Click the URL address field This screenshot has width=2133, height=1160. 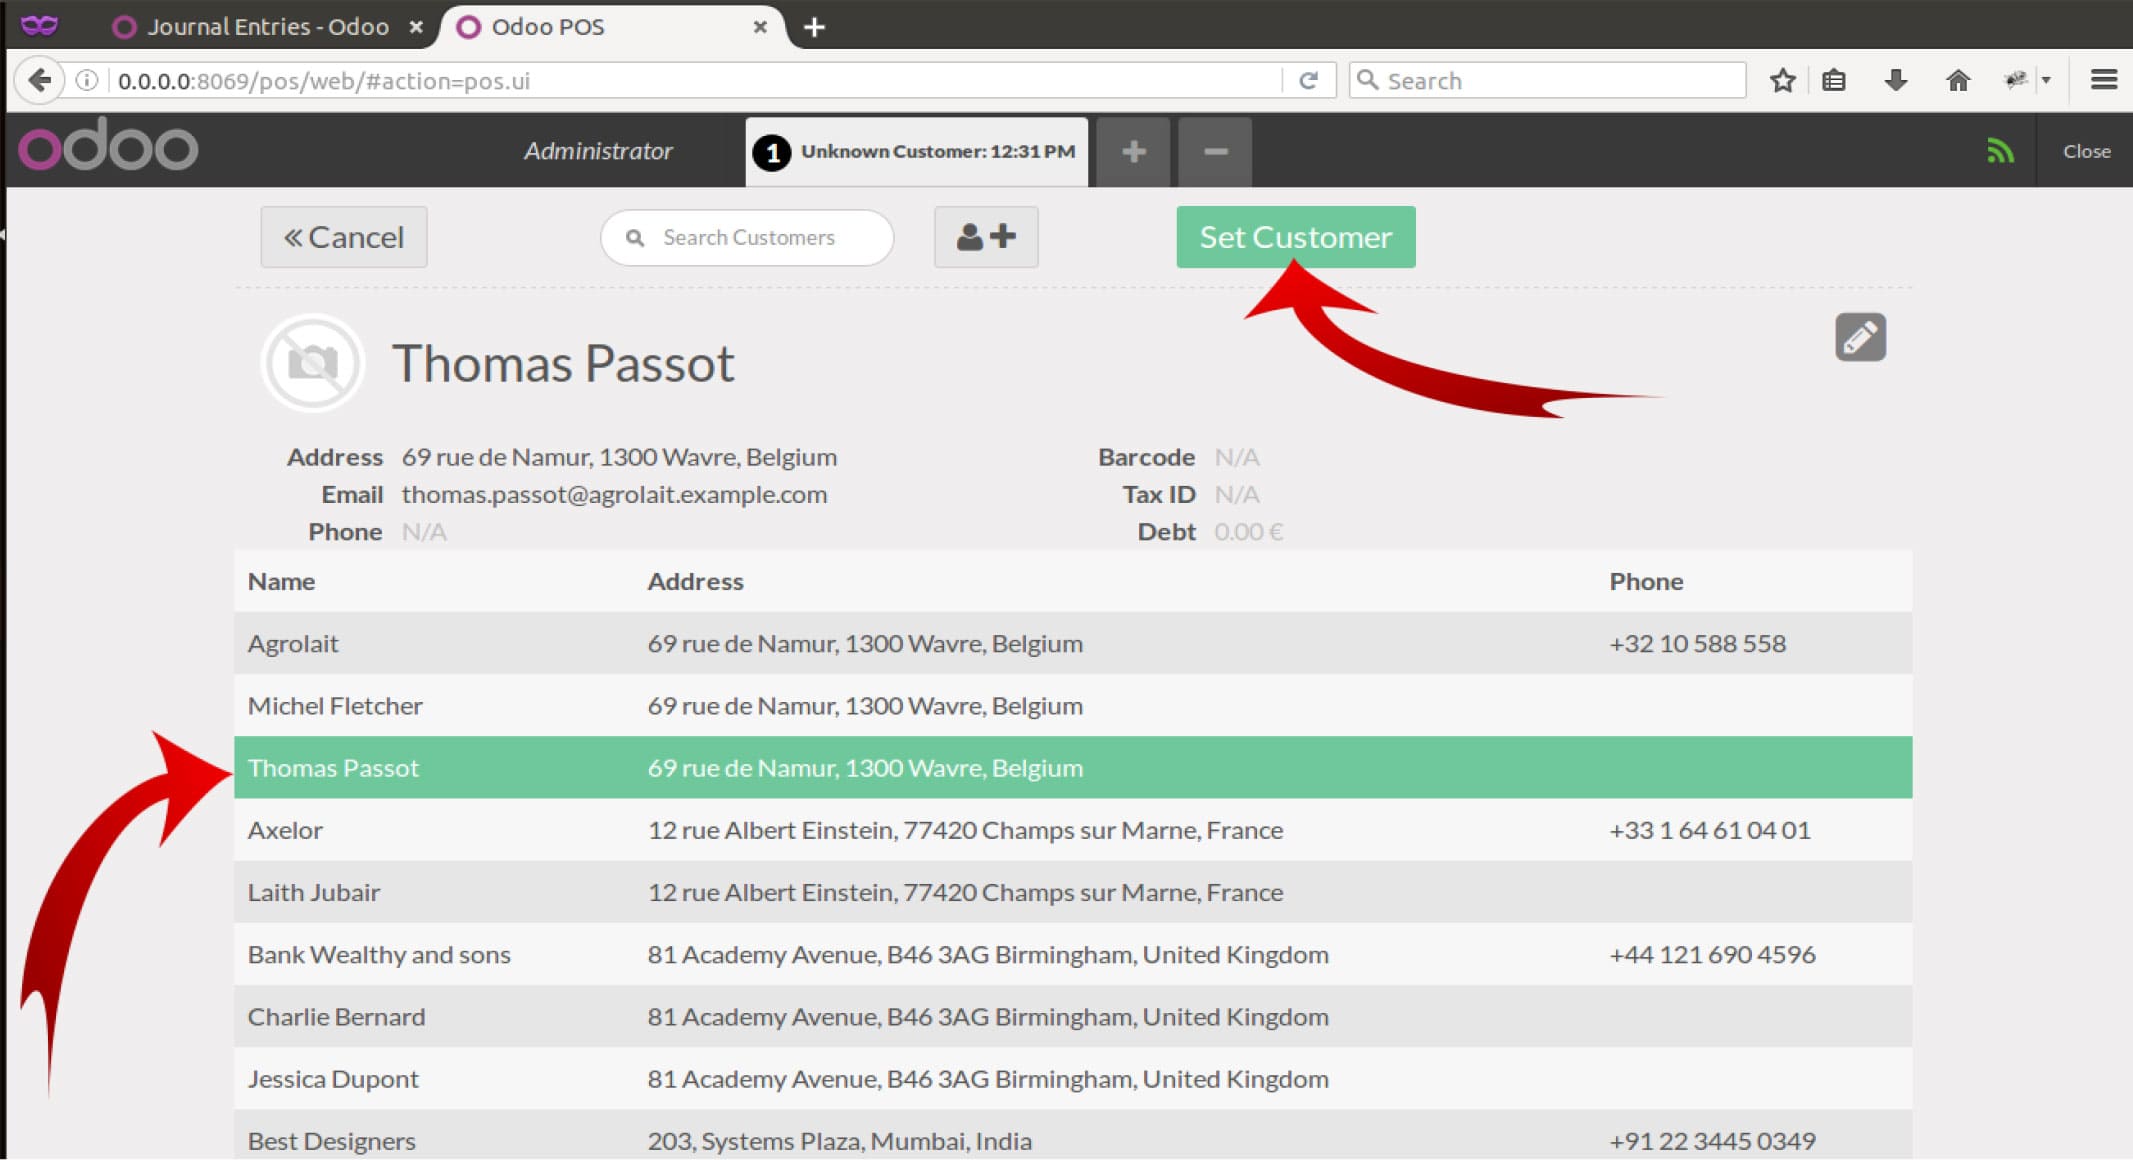[x=690, y=80]
